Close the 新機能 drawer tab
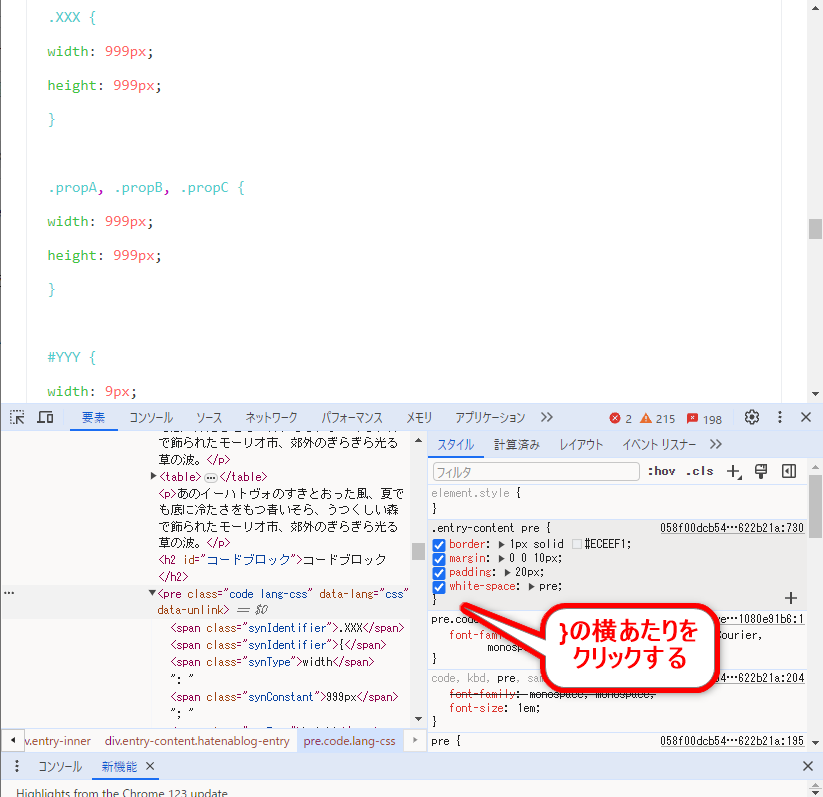The image size is (823, 797). click(150, 766)
